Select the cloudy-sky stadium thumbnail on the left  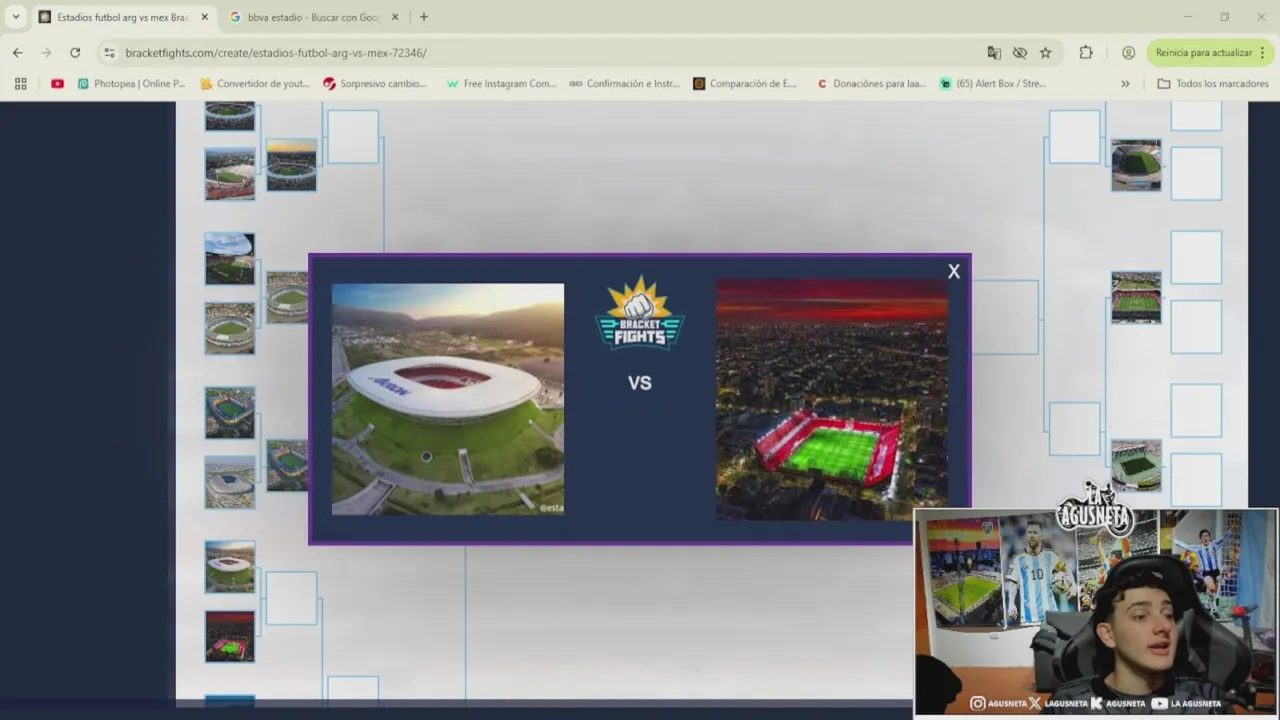click(230, 258)
